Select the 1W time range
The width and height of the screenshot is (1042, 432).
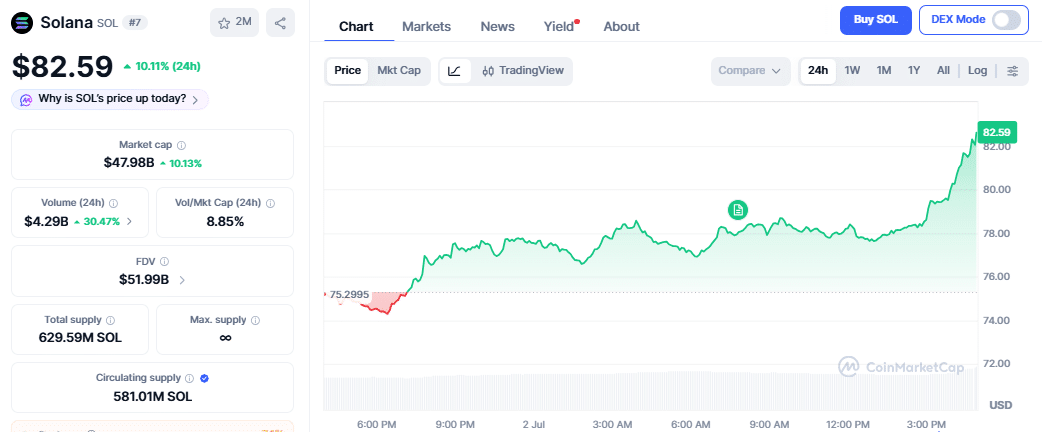pos(853,70)
